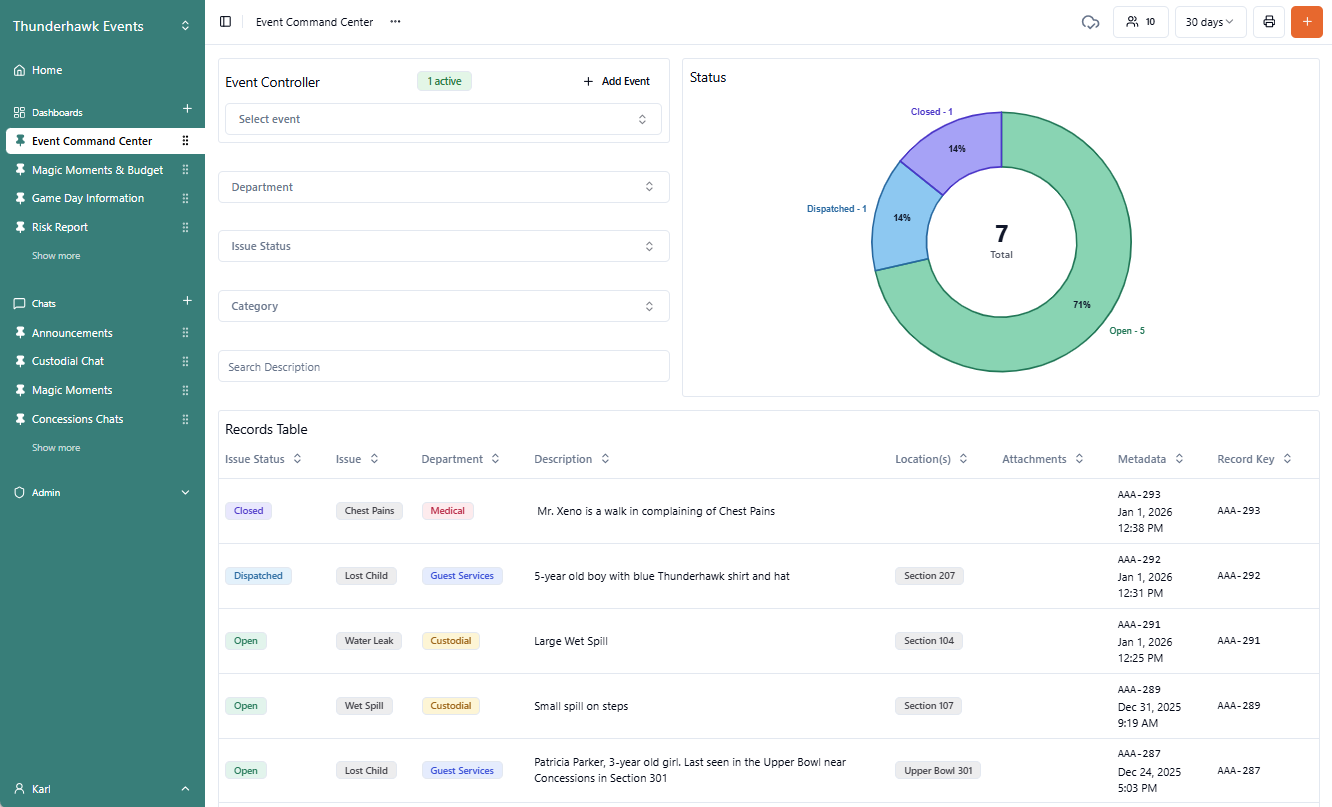Open the three-dot menu beside Event Command Center

(396, 22)
